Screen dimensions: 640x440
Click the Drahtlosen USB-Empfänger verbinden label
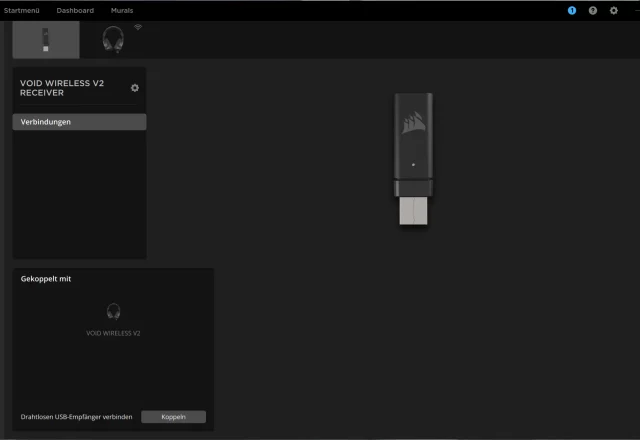76,416
